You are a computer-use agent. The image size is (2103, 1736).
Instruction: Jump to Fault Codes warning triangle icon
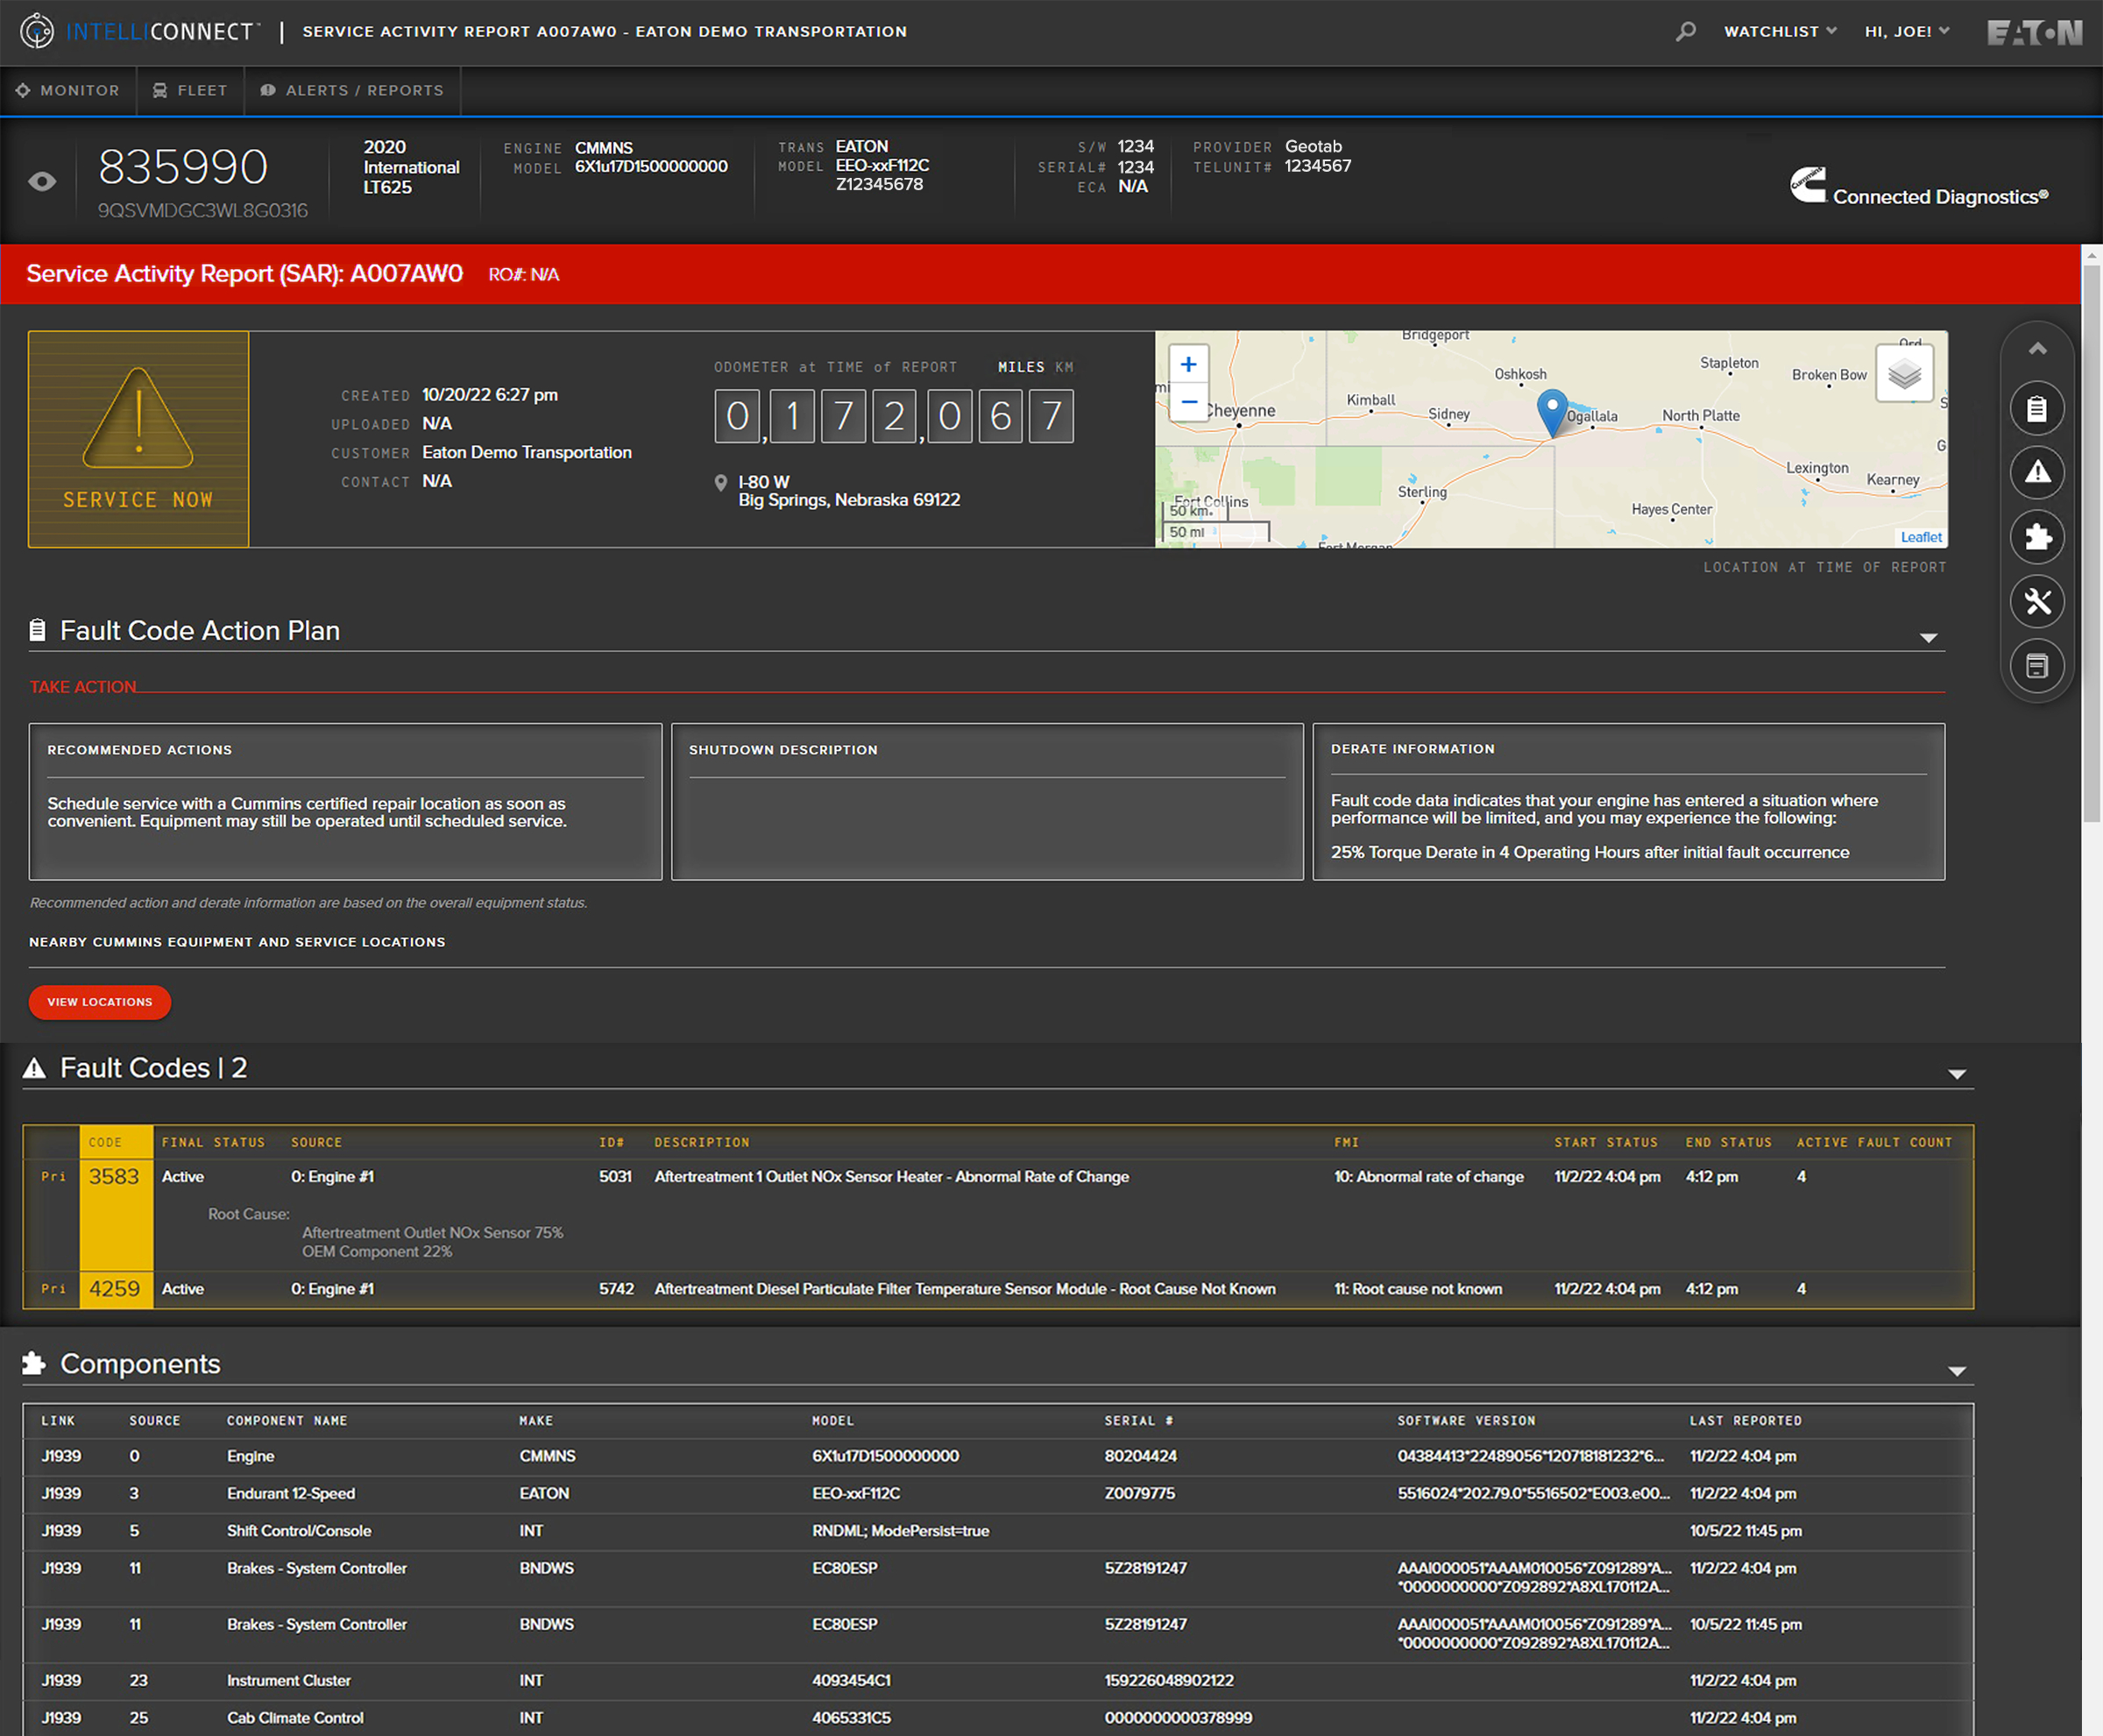[2036, 472]
